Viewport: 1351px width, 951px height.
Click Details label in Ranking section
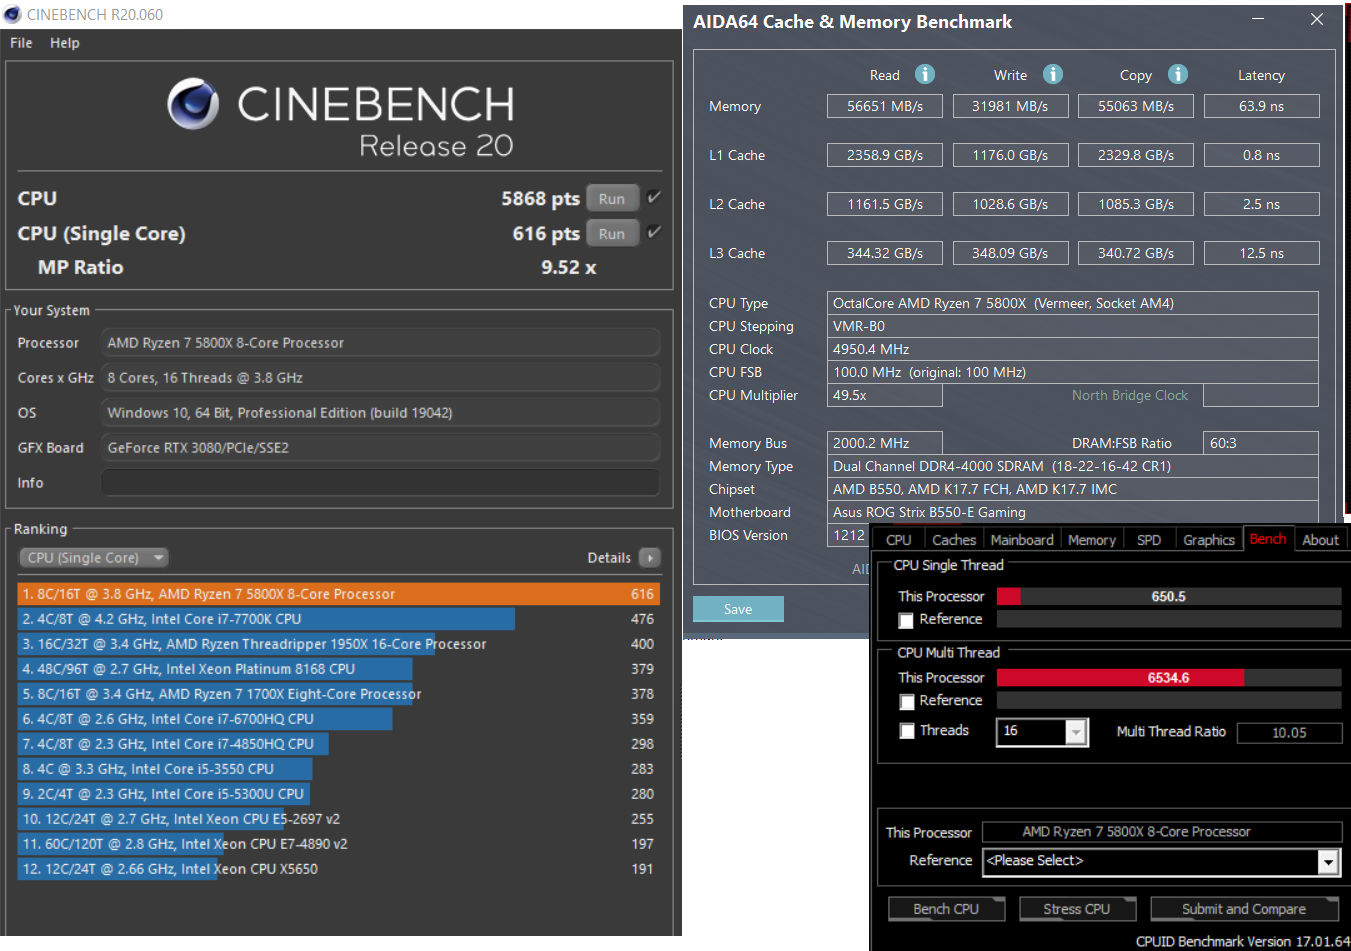pos(609,558)
